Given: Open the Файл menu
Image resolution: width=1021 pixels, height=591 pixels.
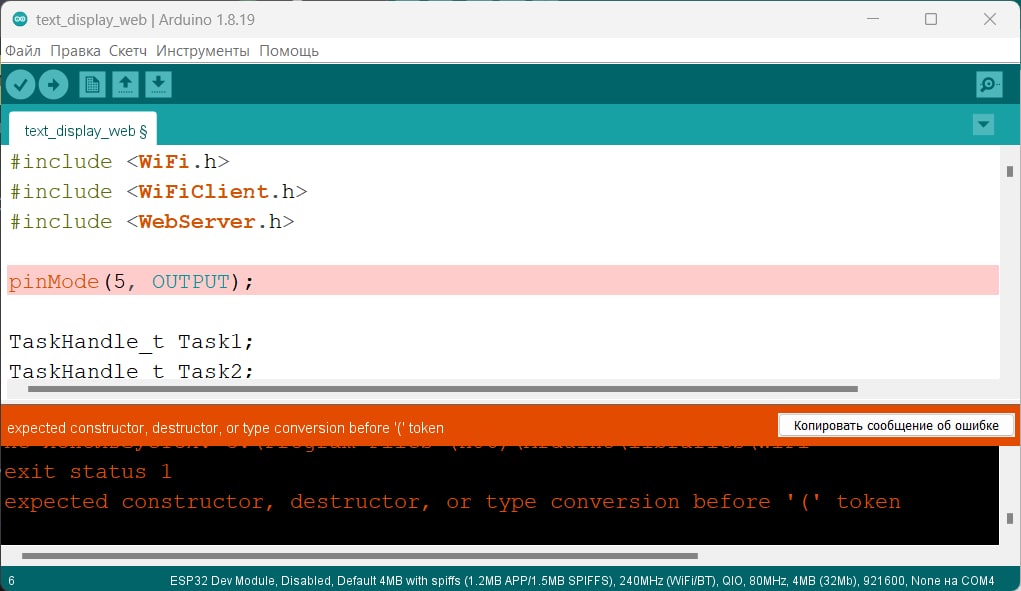Looking at the screenshot, I should pyautogui.click(x=23, y=51).
